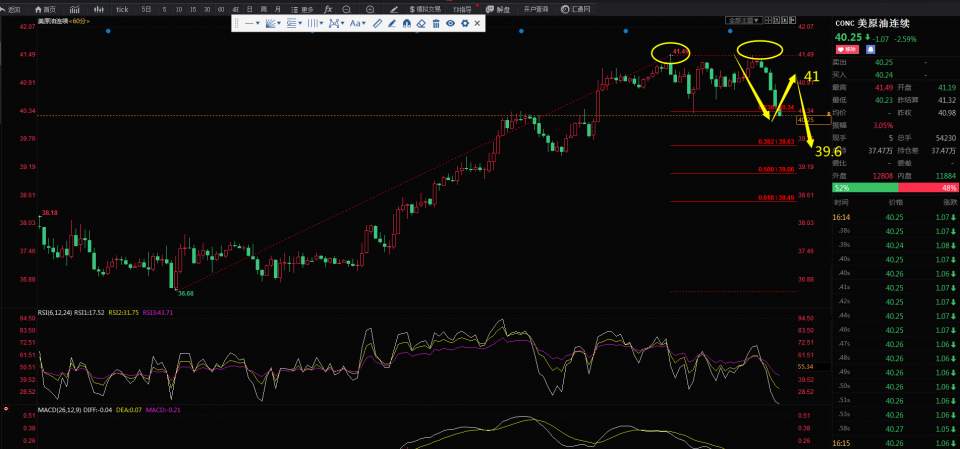Click the last small layout icon beside dropdown
This screenshot has width=960, height=449.
(792, 20)
